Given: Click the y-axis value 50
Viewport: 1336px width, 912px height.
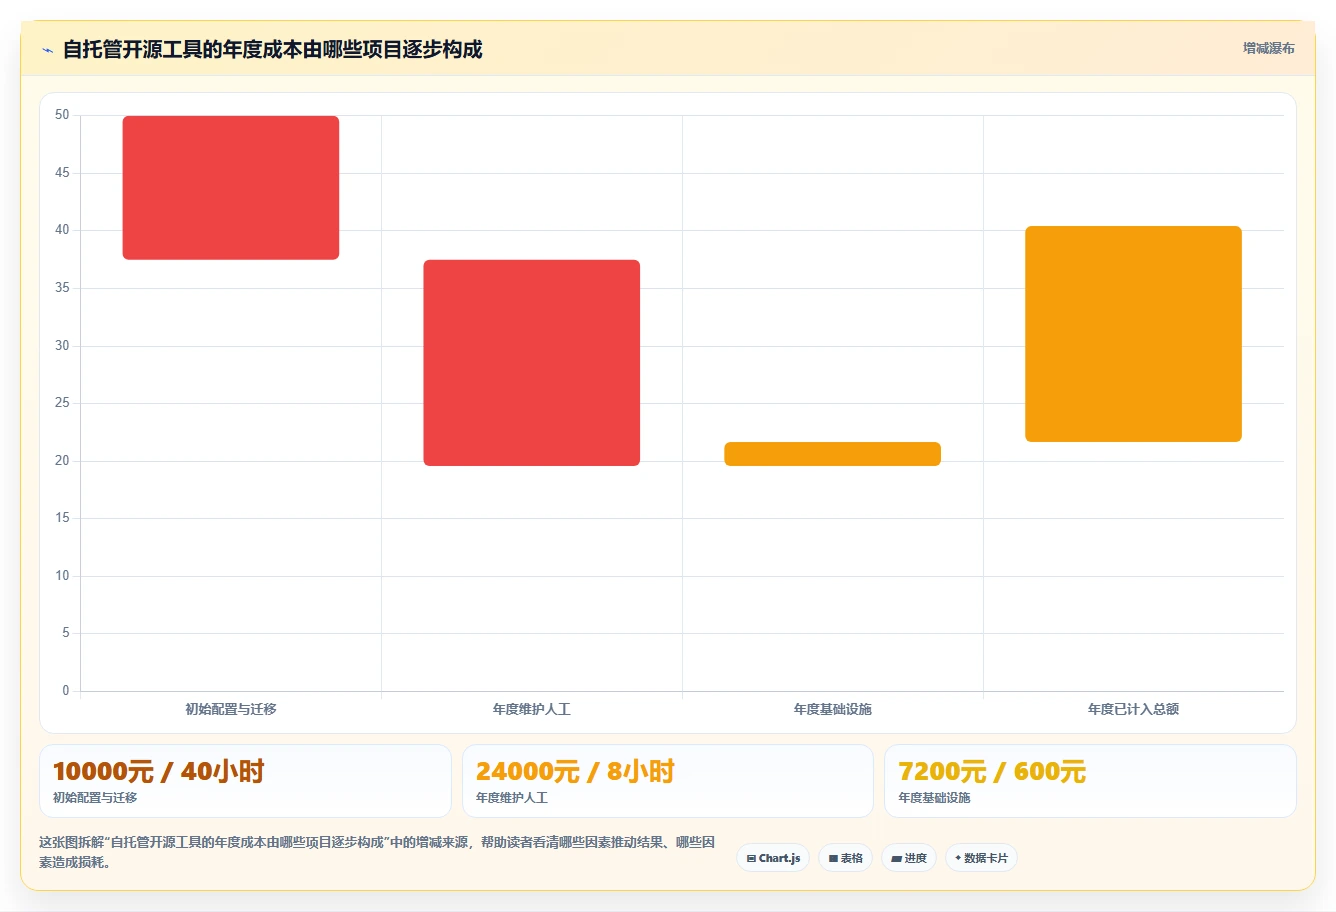Looking at the screenshot, I should click(x=62, y=115).
